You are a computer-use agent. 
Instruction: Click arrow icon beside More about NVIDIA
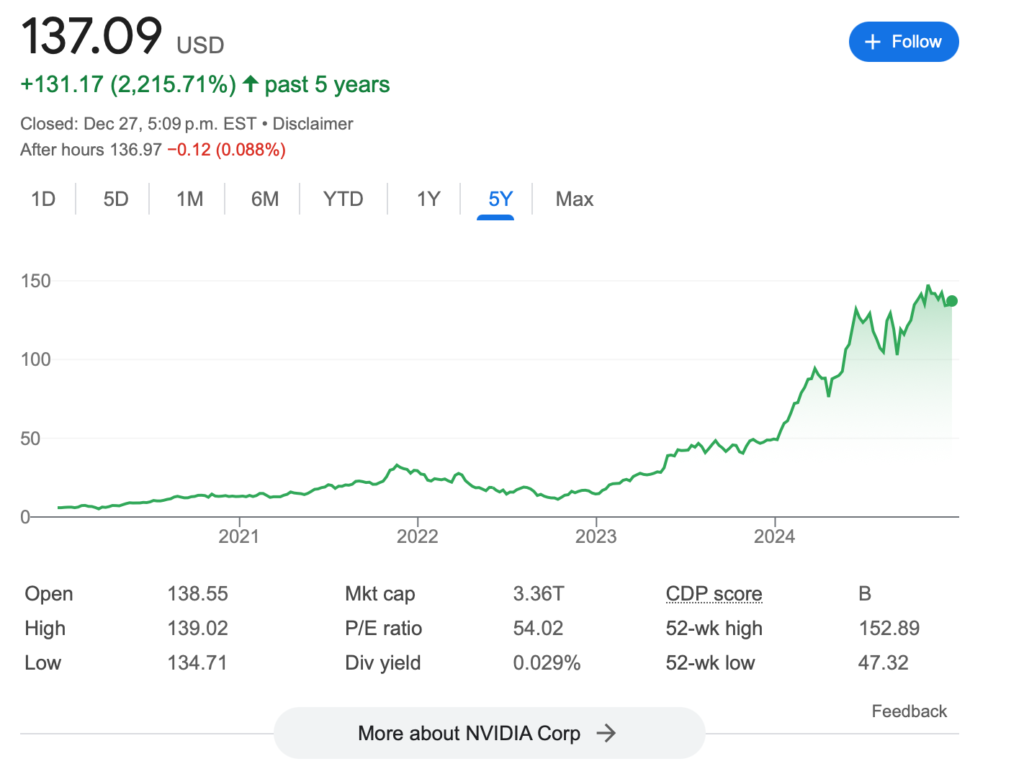pos(605,733)
